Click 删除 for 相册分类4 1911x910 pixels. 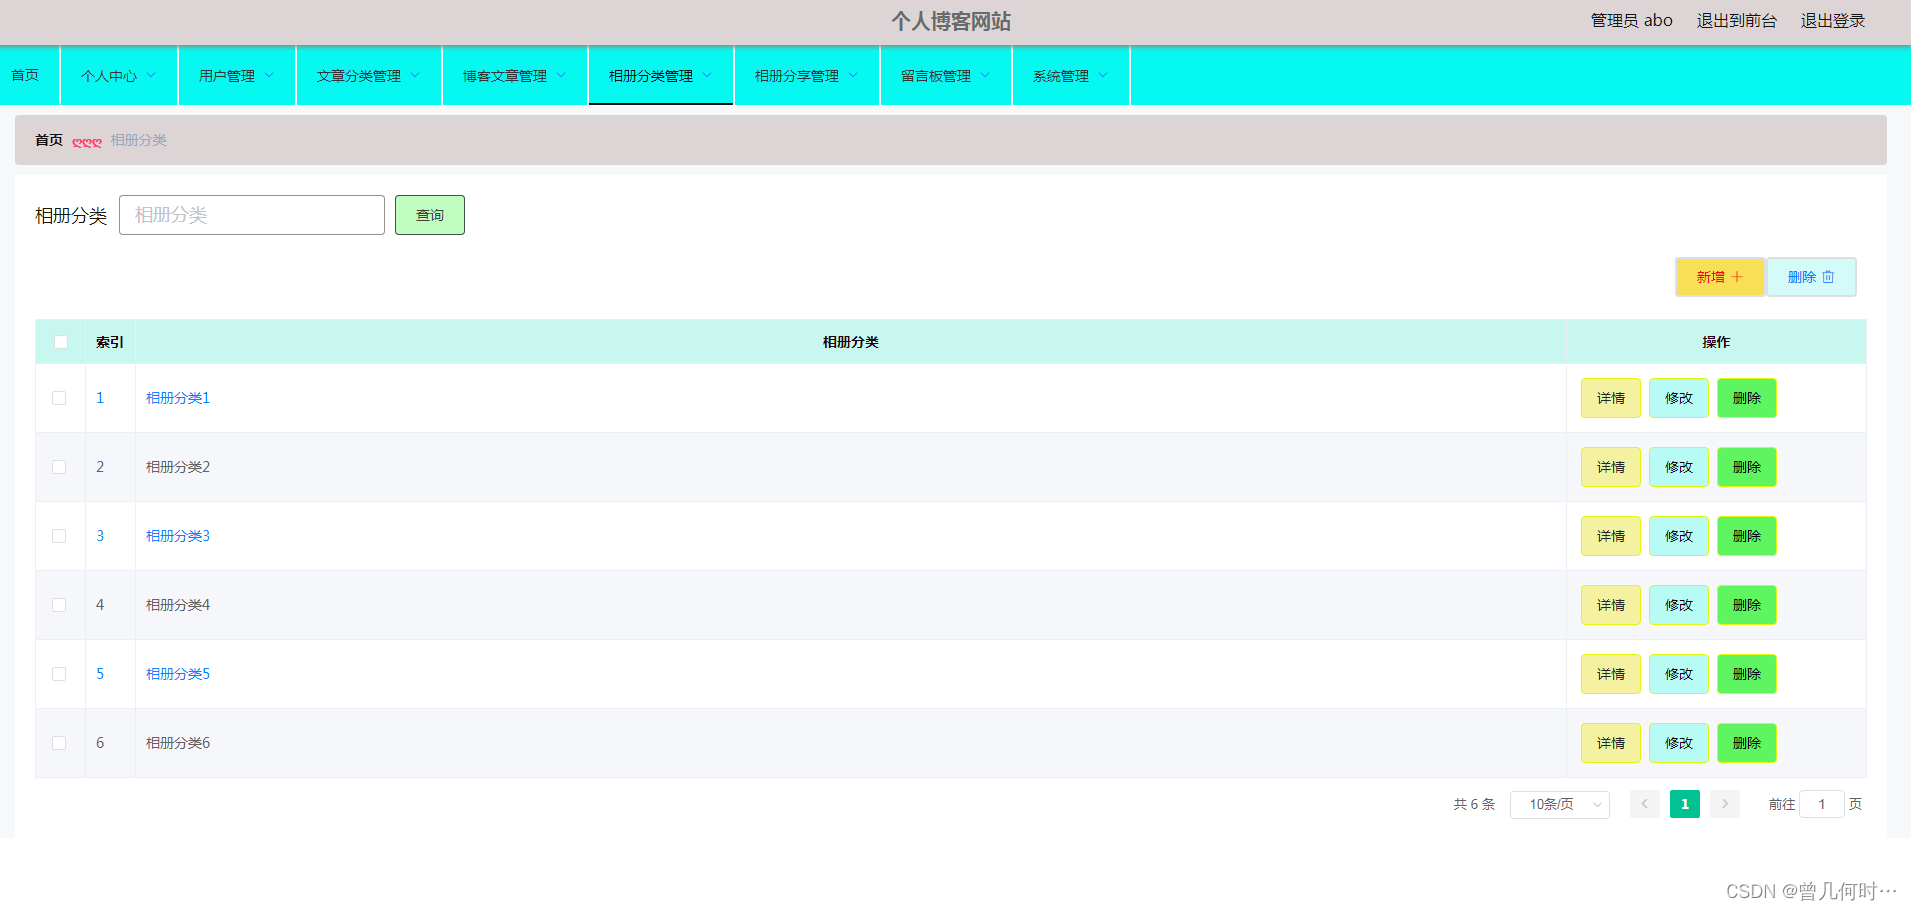pyautogui.click(x=1747, y=605)
